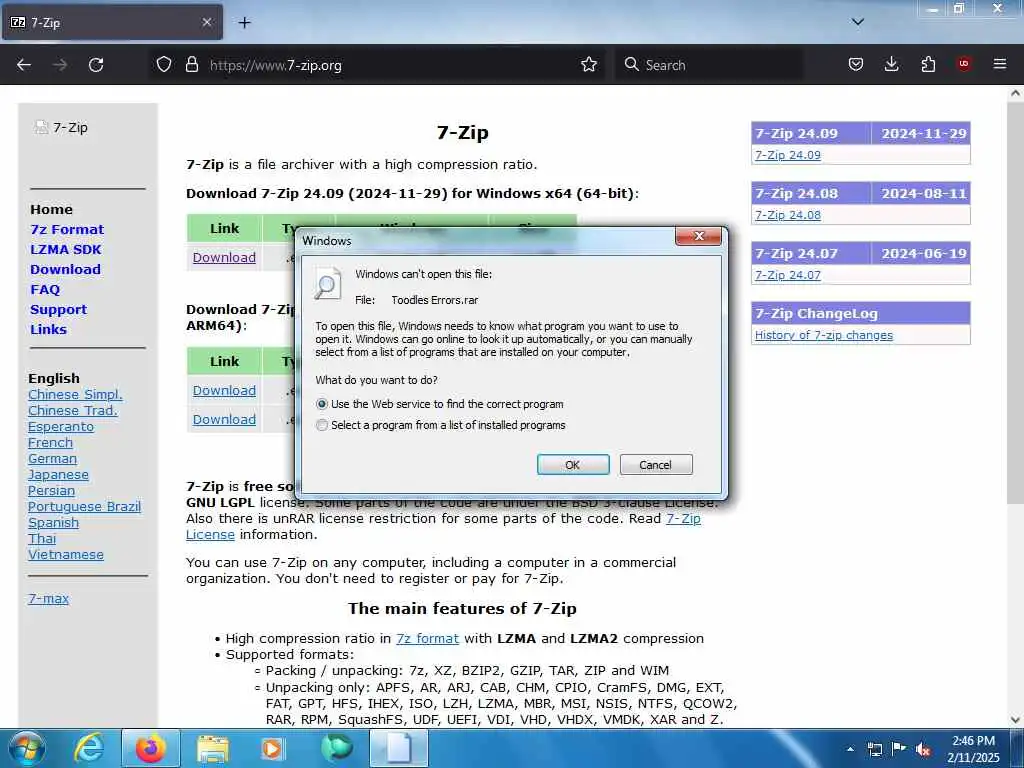Go back with the browser back arrow

point(24,65)
